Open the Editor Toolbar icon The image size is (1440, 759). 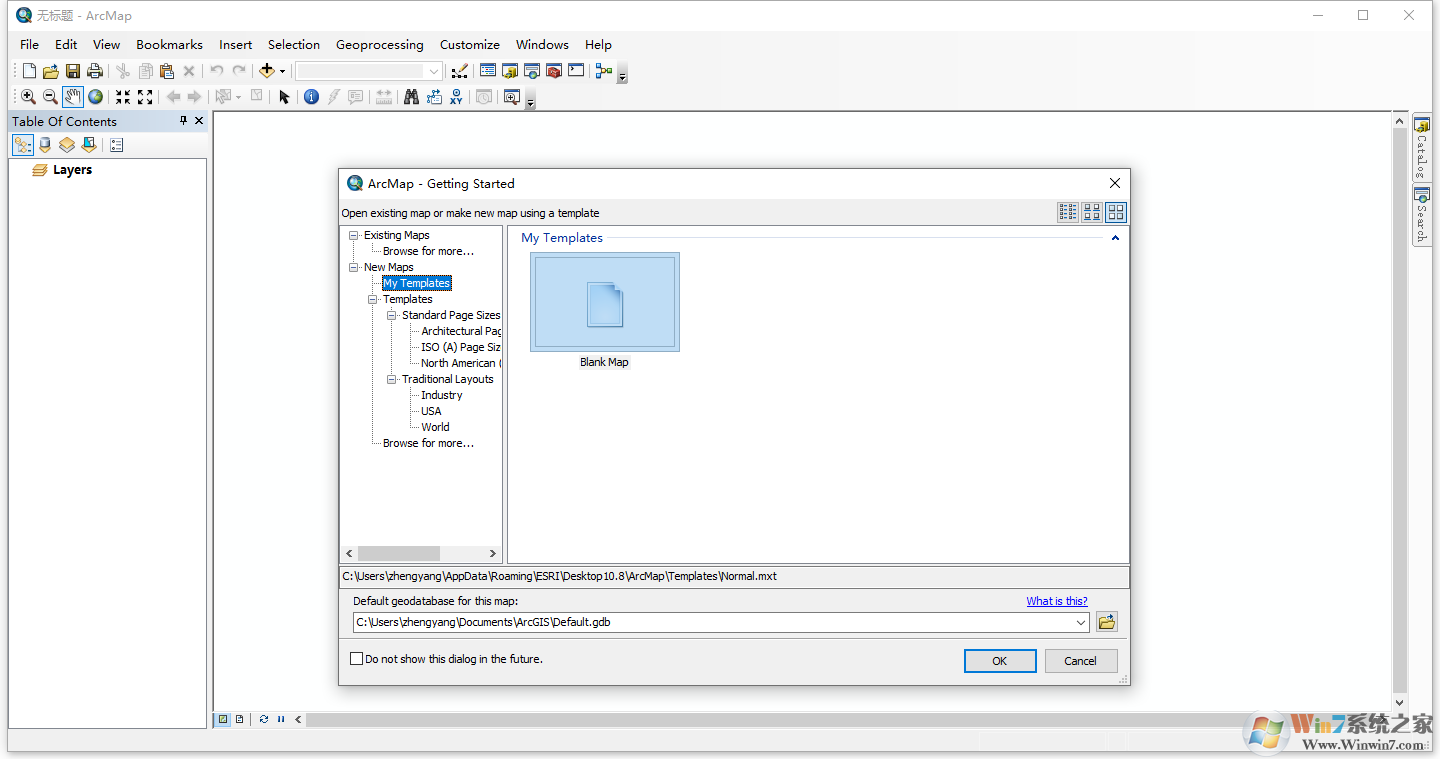461,71
